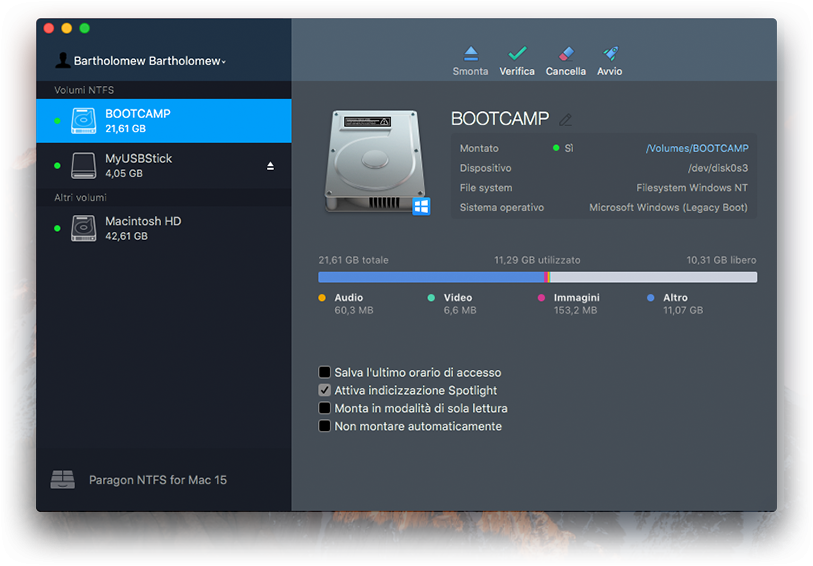
Task: Click the Cancella eraser icon
Action: [566, 53]
